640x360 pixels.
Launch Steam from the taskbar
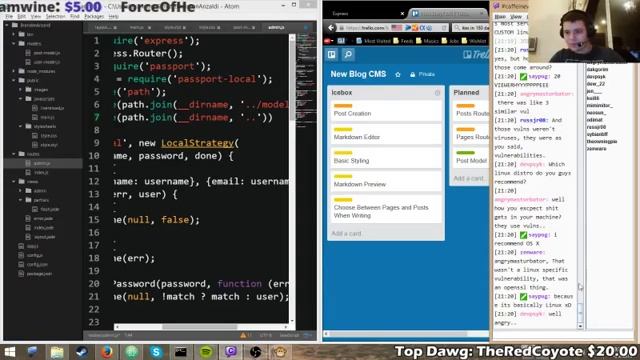point(82,351)
